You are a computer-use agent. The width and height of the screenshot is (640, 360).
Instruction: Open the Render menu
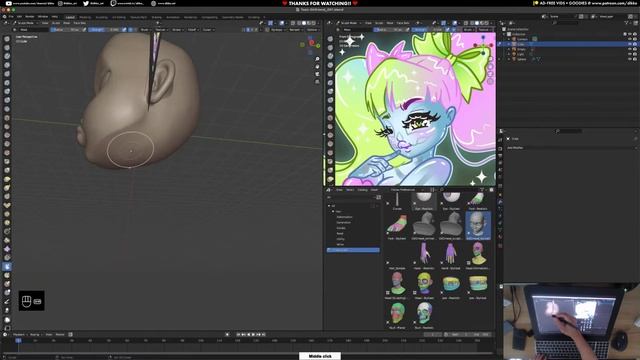pyautogui.click(x=30, y=17)
